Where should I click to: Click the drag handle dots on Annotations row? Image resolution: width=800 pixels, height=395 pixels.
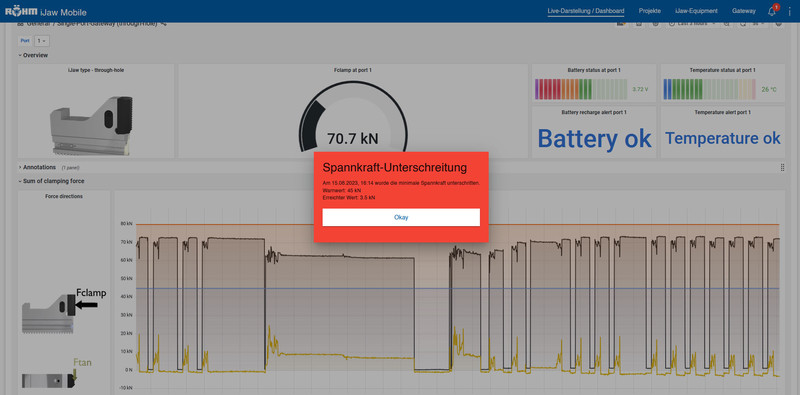782,167
